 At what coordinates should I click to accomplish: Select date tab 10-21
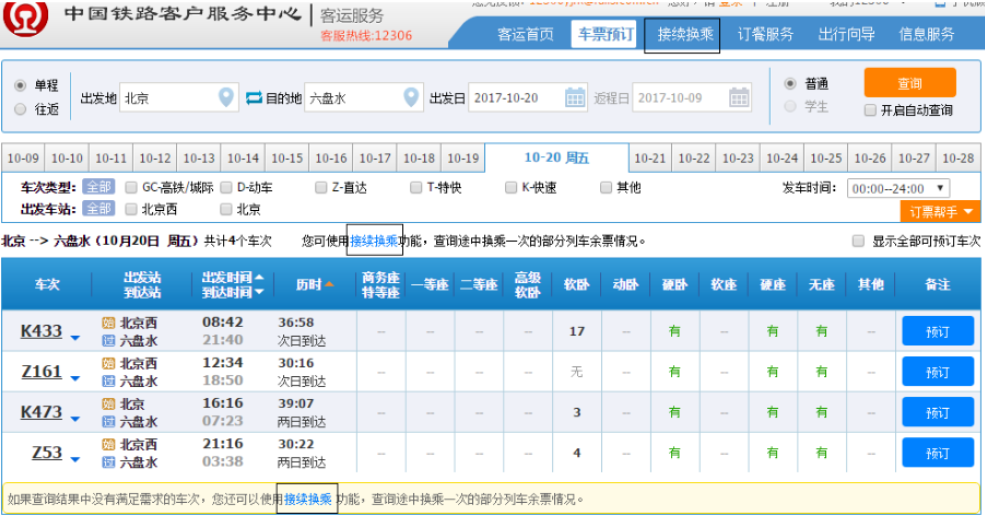650,158
